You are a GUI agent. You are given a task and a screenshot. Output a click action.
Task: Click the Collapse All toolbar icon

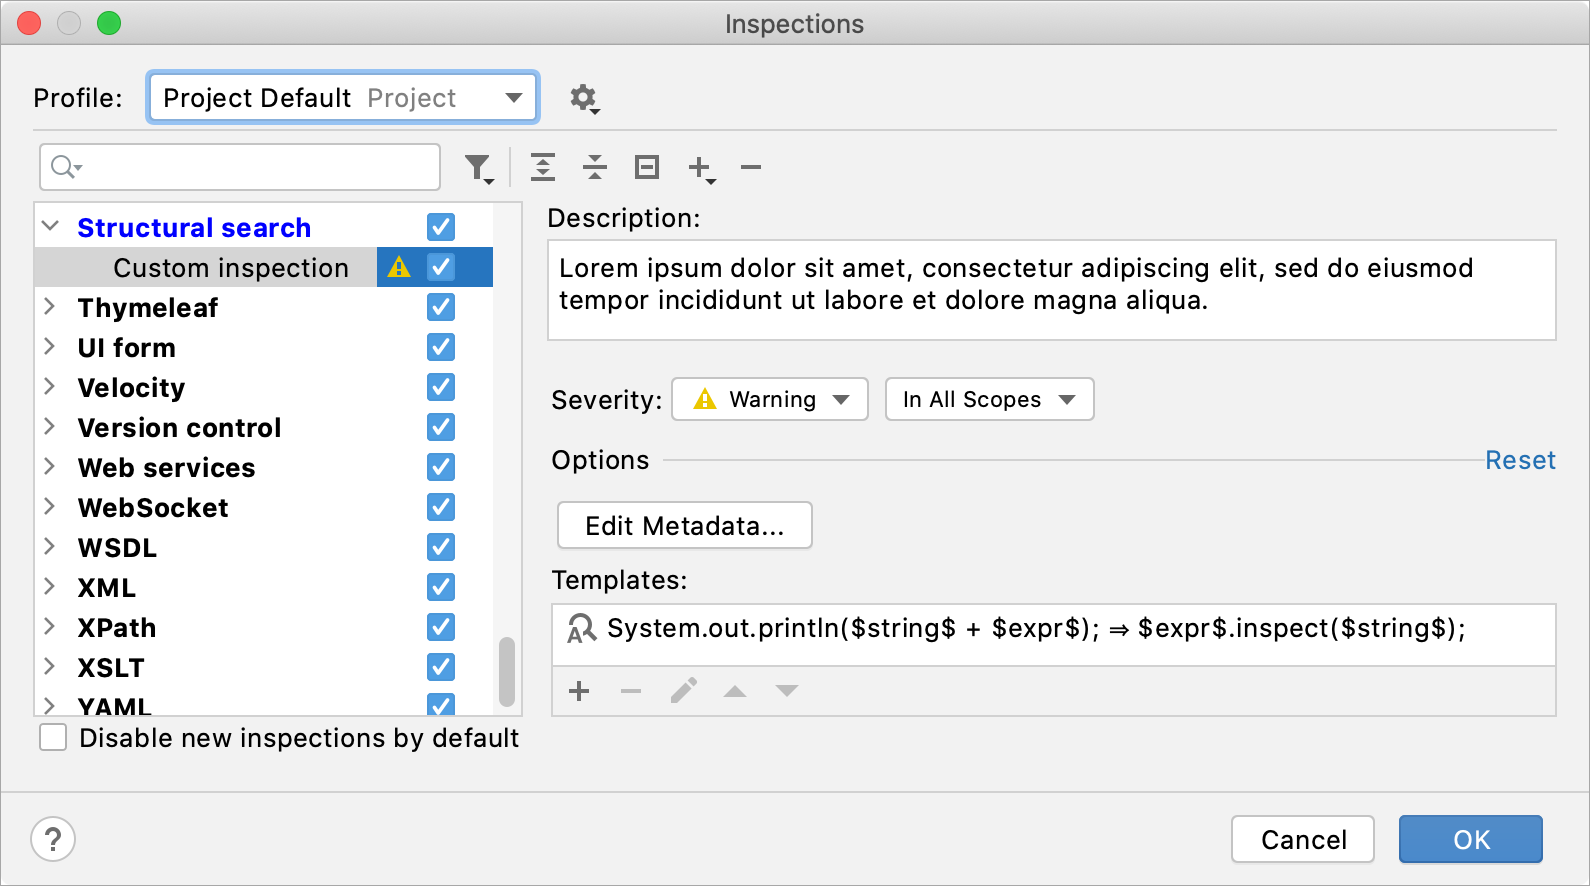click(595, 167)
